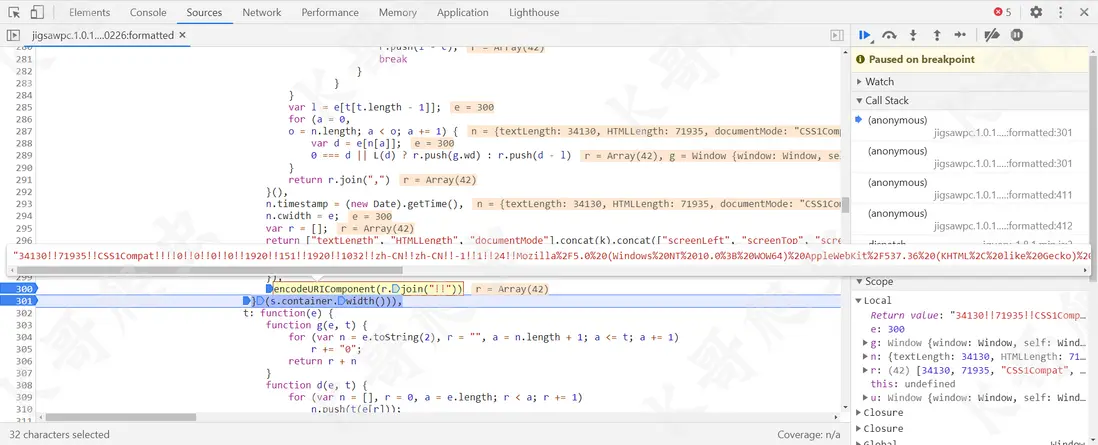This screenshot has width=1098, height=445.
Task: Open DevTools settings gear
Action: (x=1036, y=12)
